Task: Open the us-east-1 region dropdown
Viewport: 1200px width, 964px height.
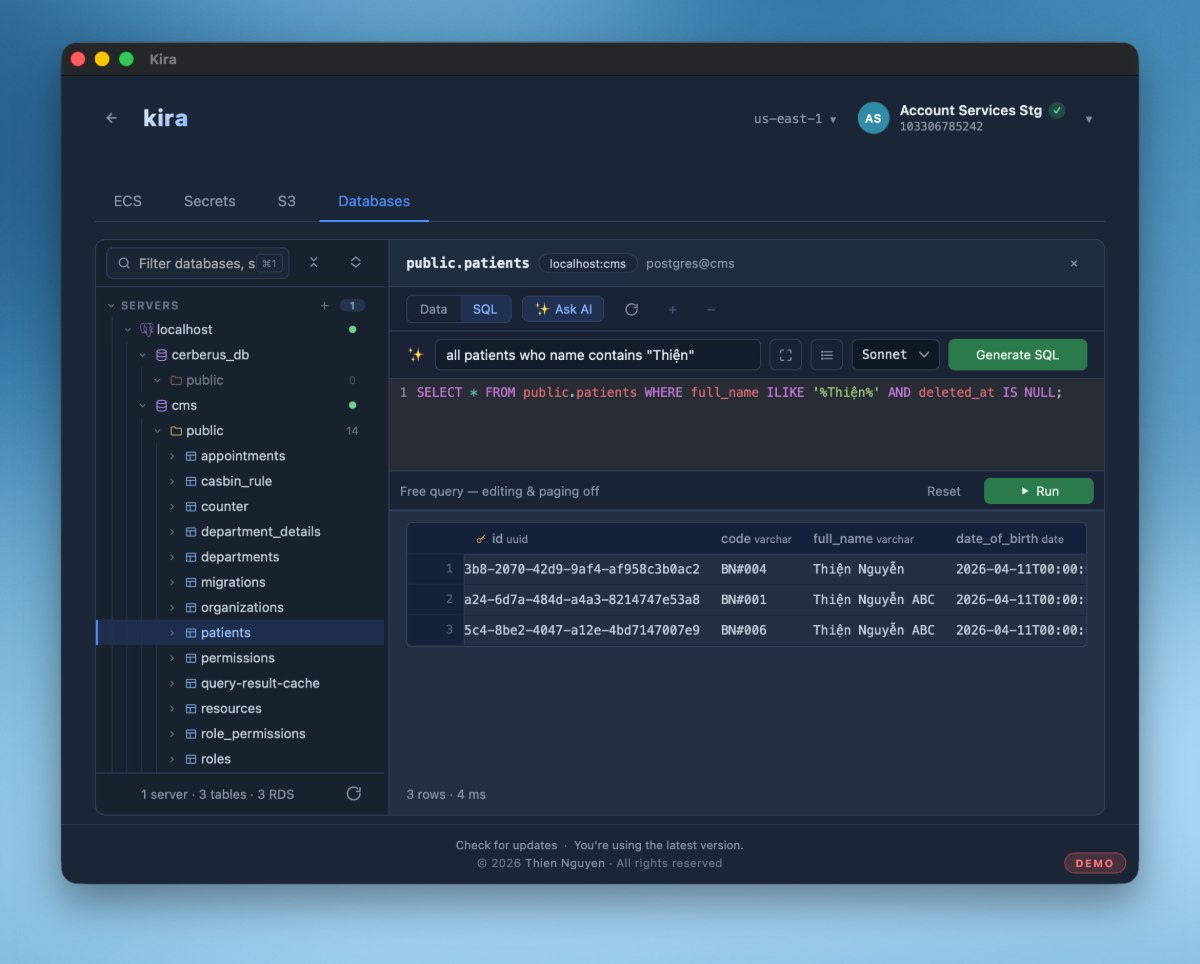Action: click(795, 118)
